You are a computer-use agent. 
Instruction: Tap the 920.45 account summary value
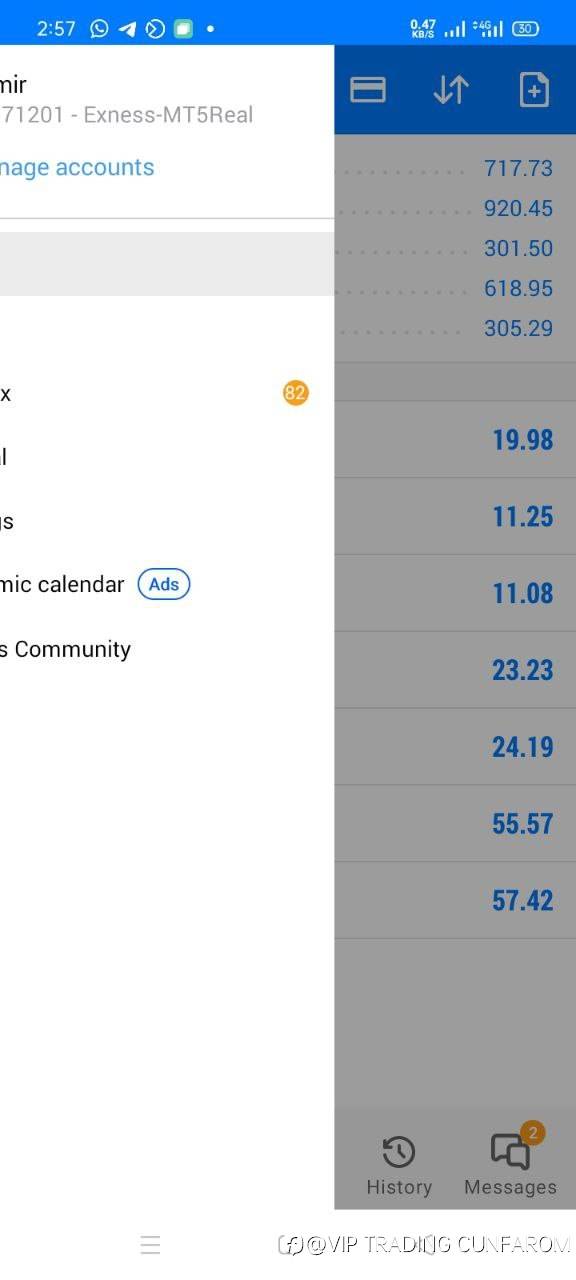click(518, 208)
